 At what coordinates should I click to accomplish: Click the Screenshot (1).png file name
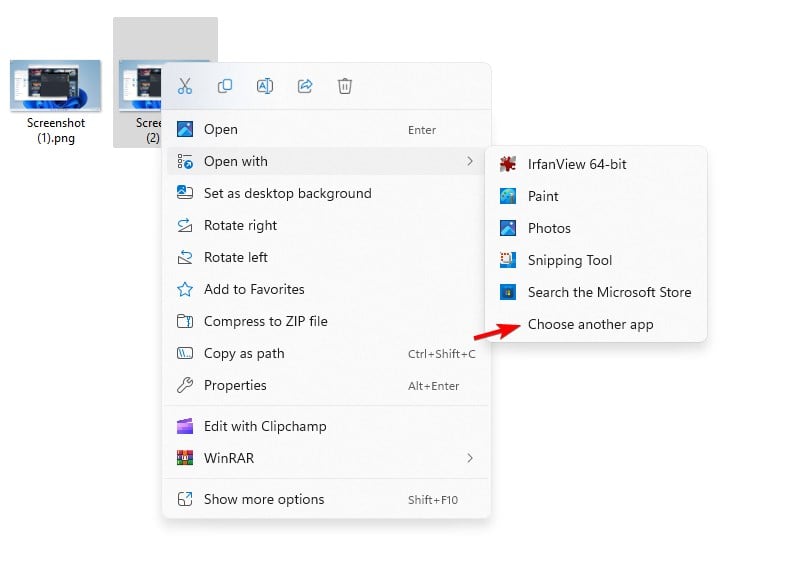pos(56,130)
